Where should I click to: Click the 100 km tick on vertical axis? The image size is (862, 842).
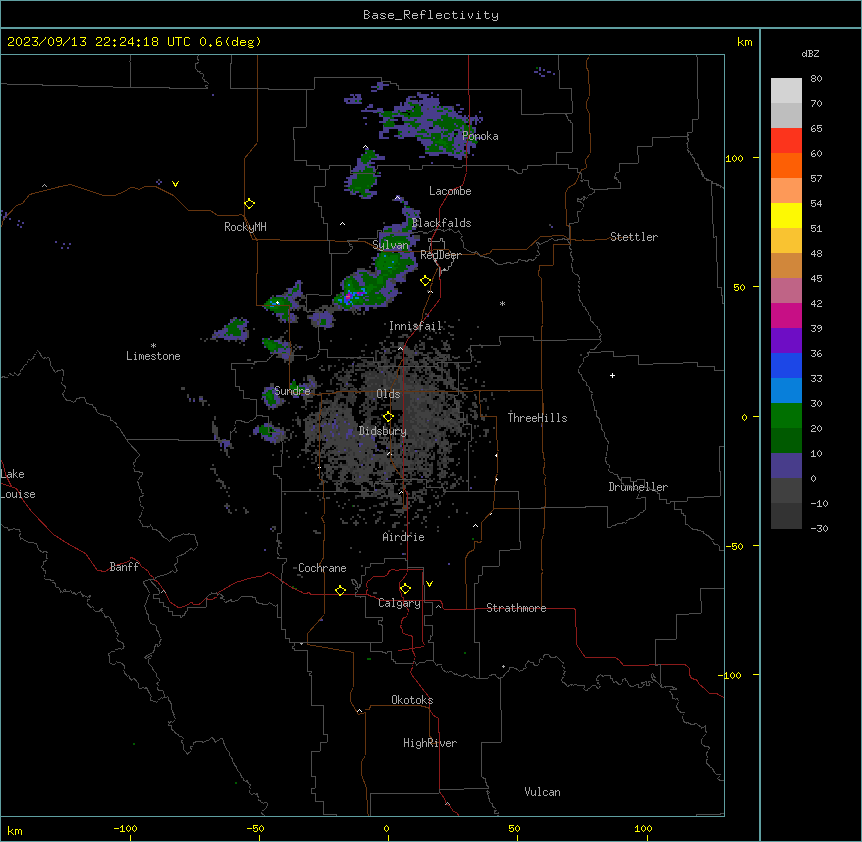click(734, 158)
